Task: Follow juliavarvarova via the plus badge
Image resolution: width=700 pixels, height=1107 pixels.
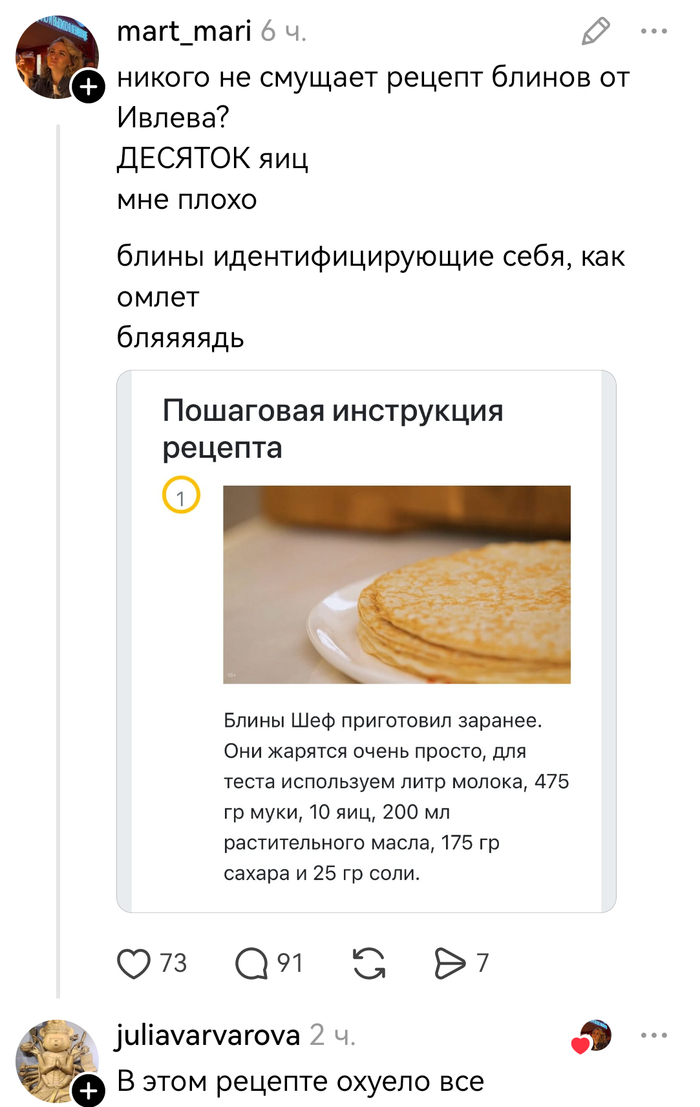Action: pos(88,1092)
